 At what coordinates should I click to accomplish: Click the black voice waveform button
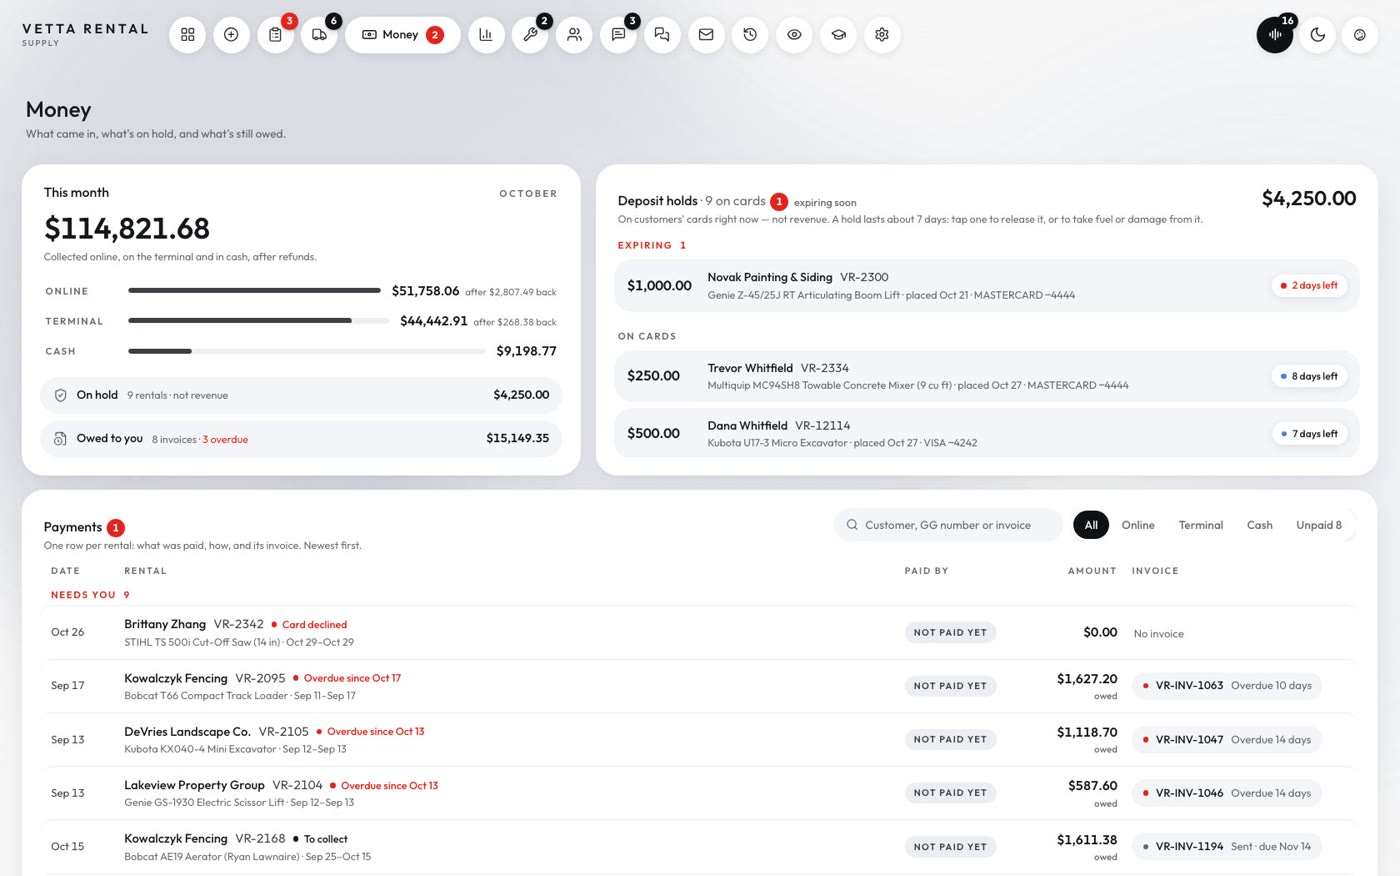coord(1275,35)
